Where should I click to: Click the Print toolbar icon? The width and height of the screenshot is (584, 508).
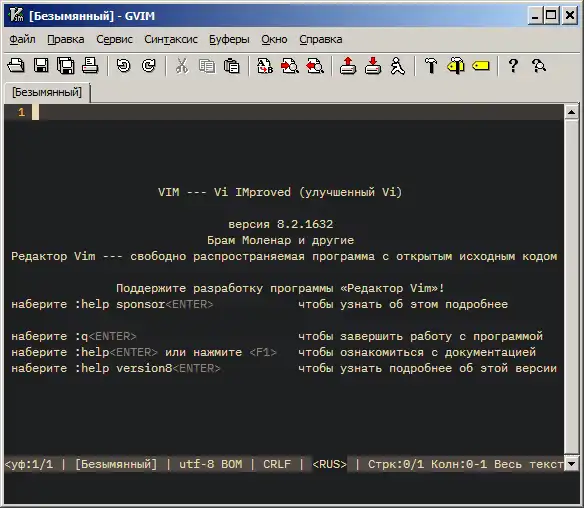click(x=90, y=66)
